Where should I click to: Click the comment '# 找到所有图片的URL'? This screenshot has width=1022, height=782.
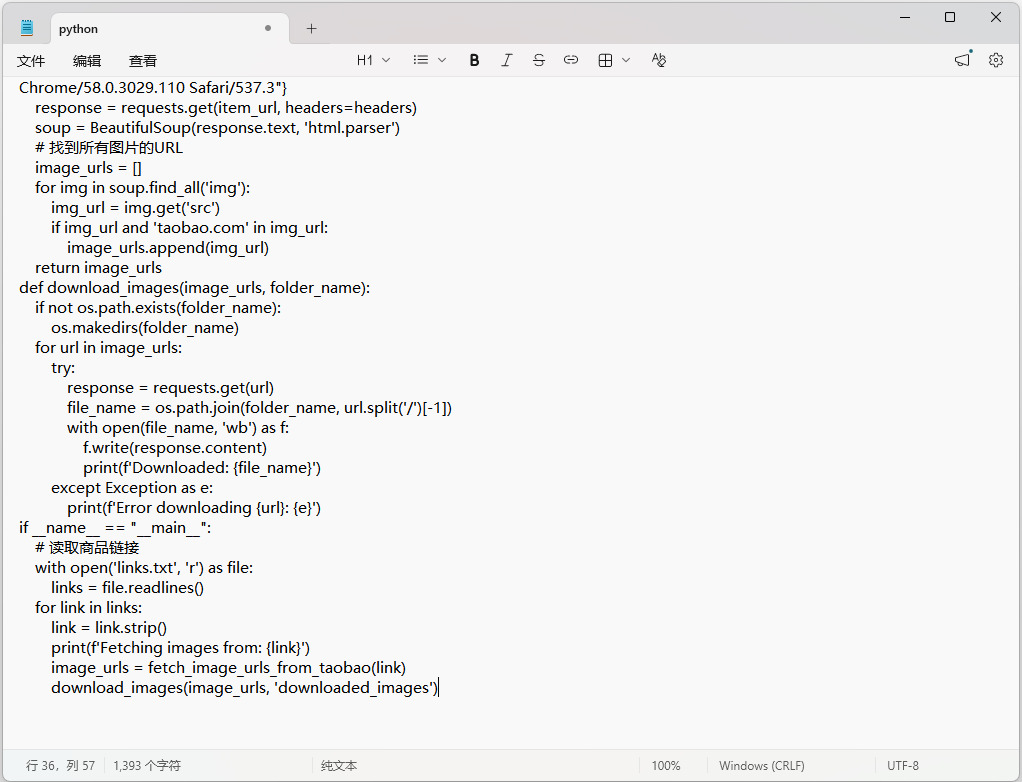(x=109, y=148)
